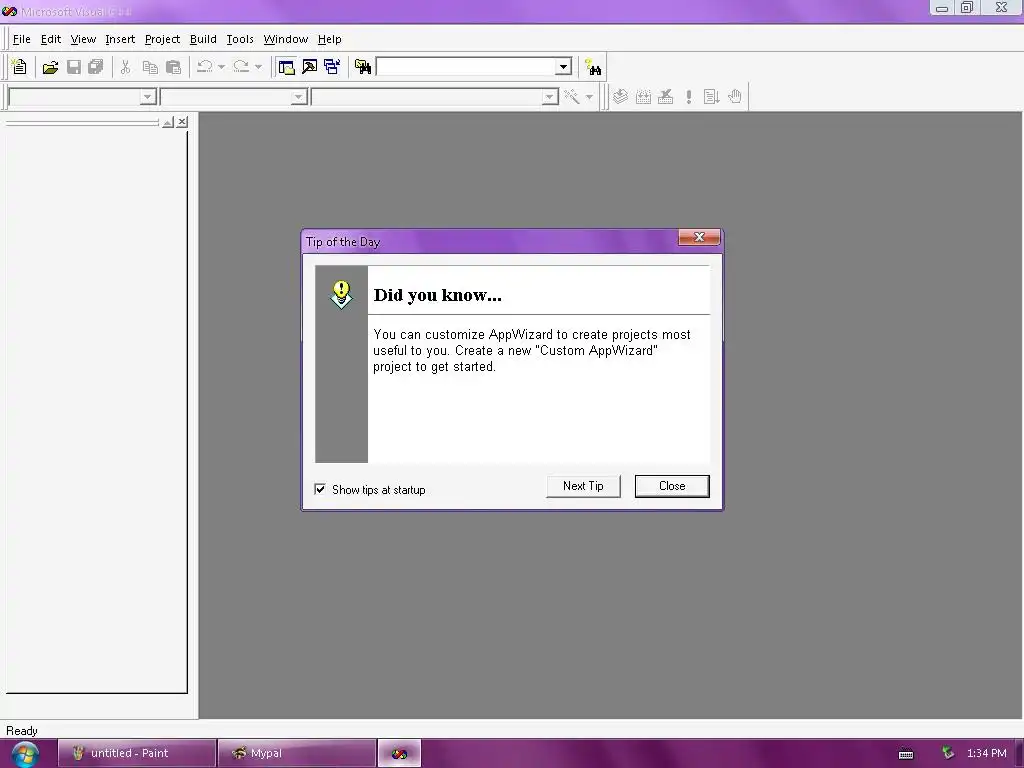This screenshot has height=768, width=1024.
Task: Click the 1:34 PM taskbar clock
Action: [x=986, y=753]
